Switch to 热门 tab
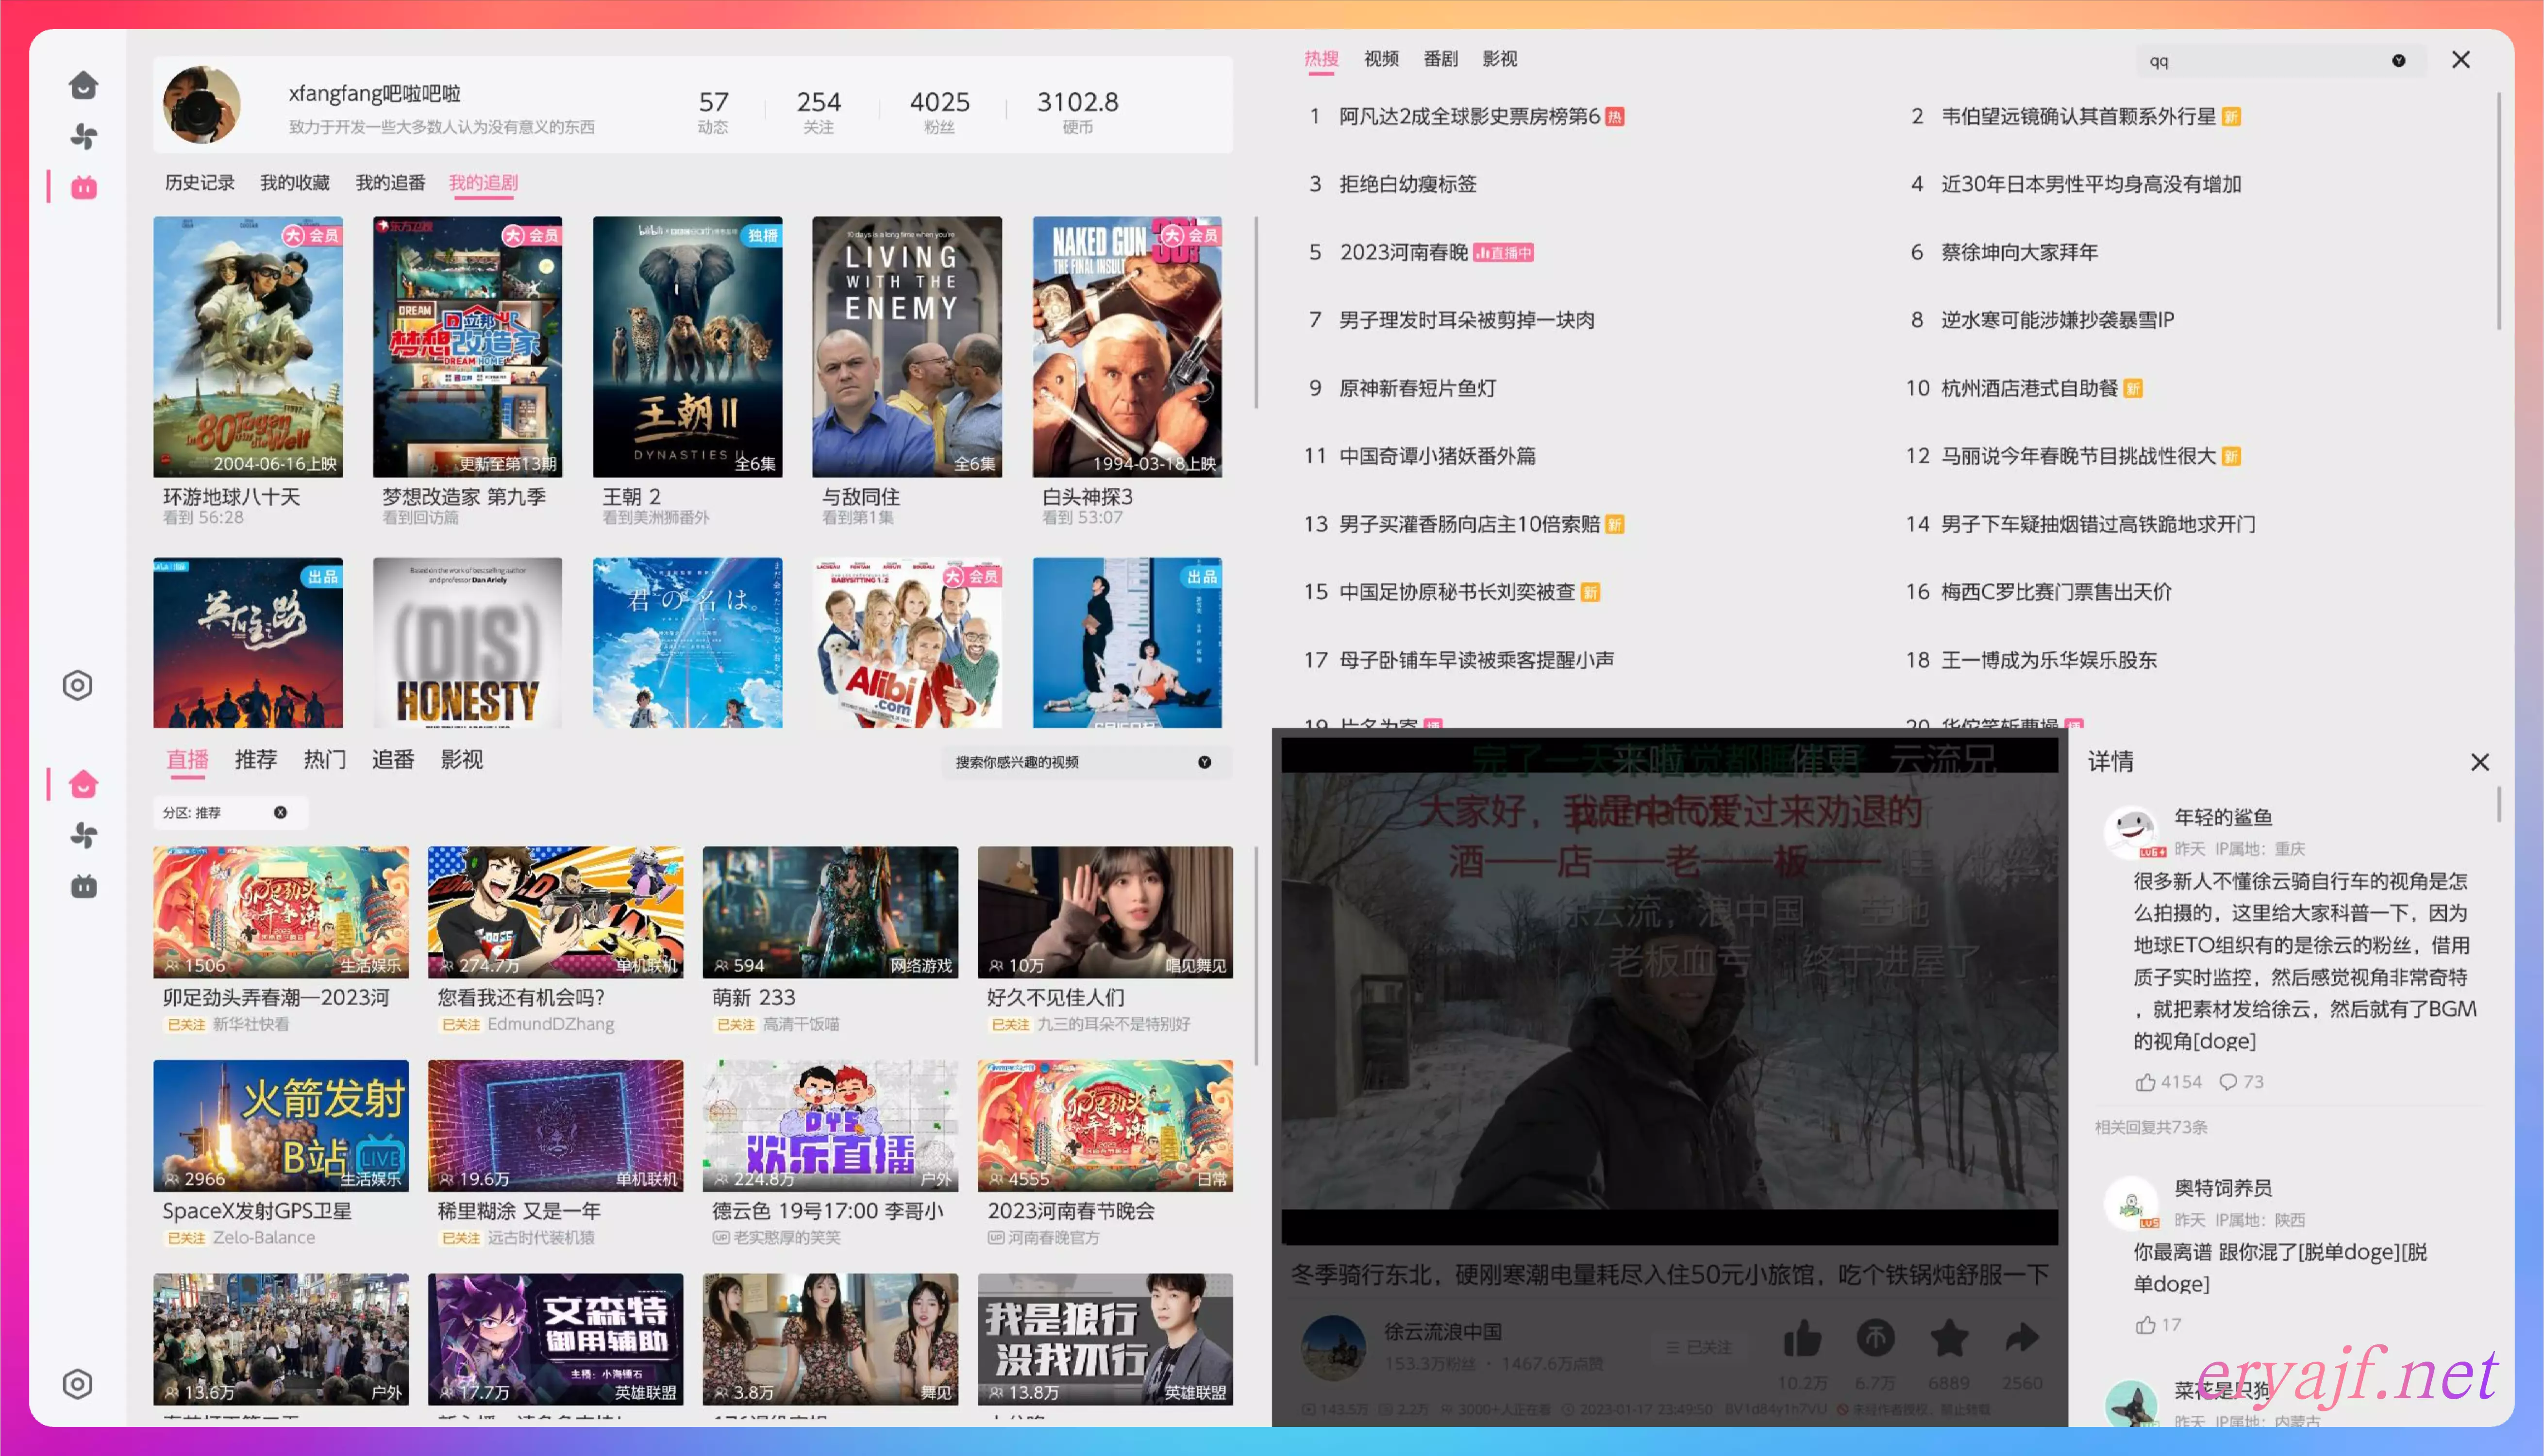The image size is (2544, 1456). click(325, 760)
